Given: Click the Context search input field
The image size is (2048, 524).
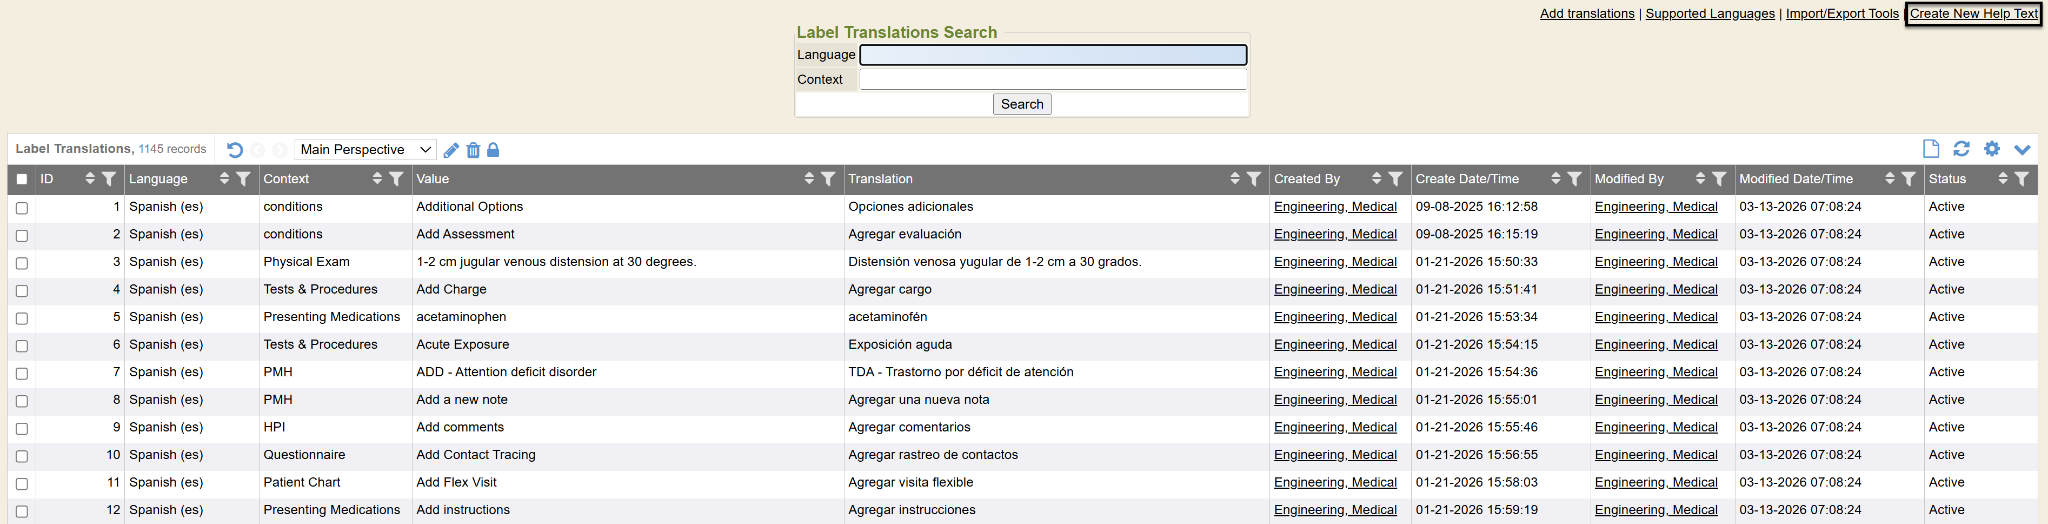Looking at the screenshot, I should tap(1053, 80).
